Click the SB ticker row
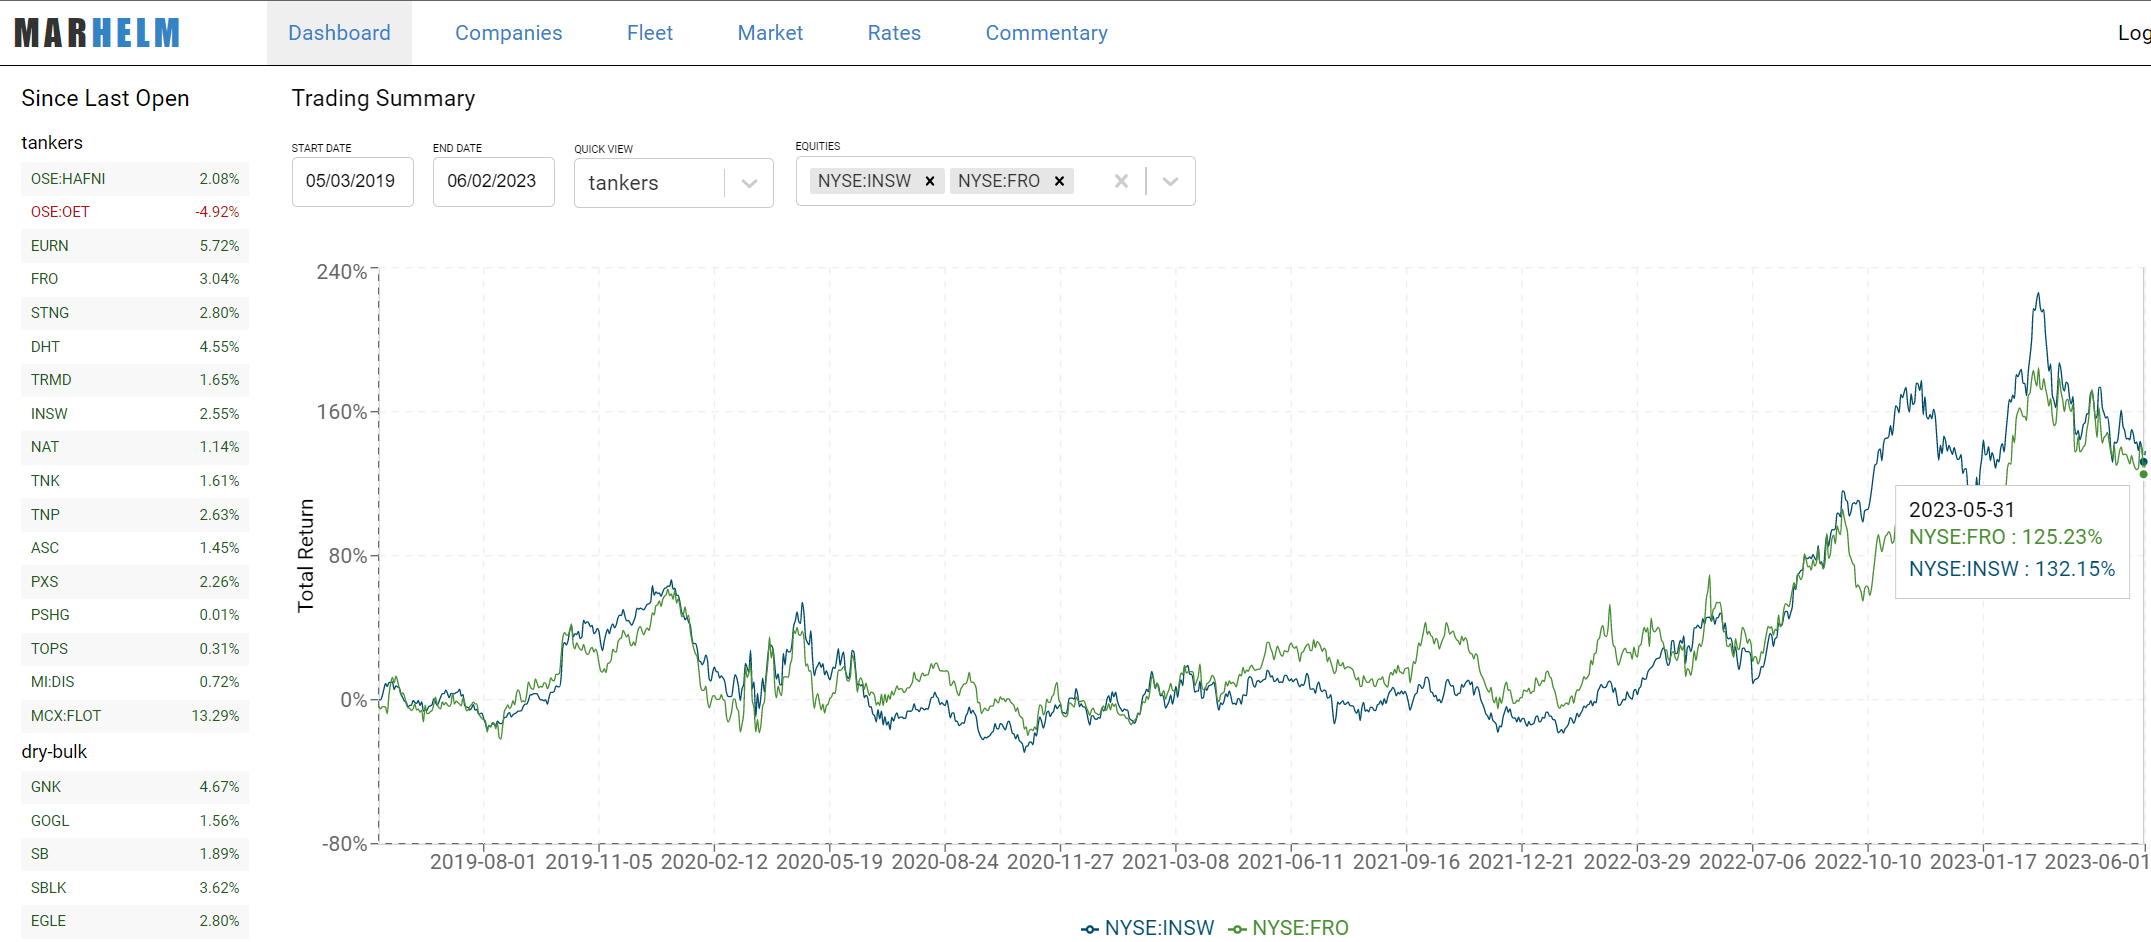The height and width of the screenshot is (942, 2151). click(135, 854)
